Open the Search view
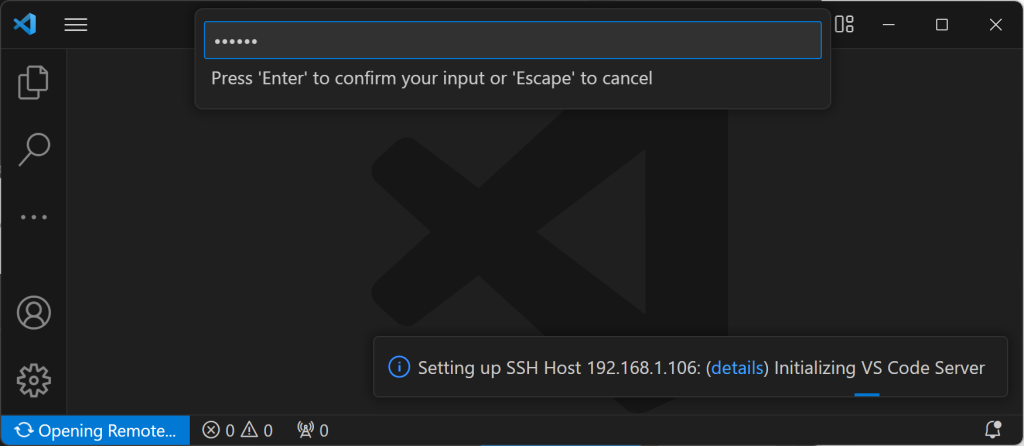Image resolution: width=1024 pixels, height=446 pixels. [x=34, y=149]
